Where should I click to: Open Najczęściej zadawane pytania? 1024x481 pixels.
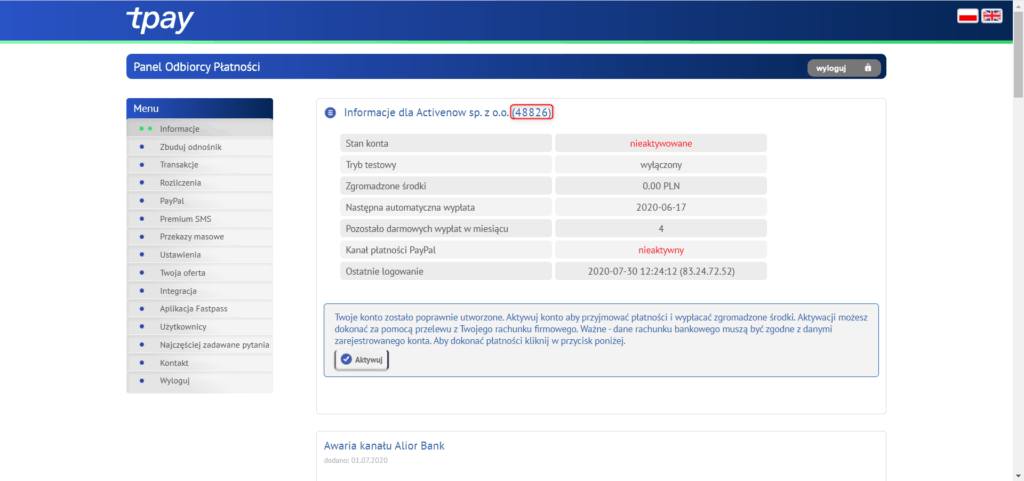pyautogui.click(x=200, y=345)
